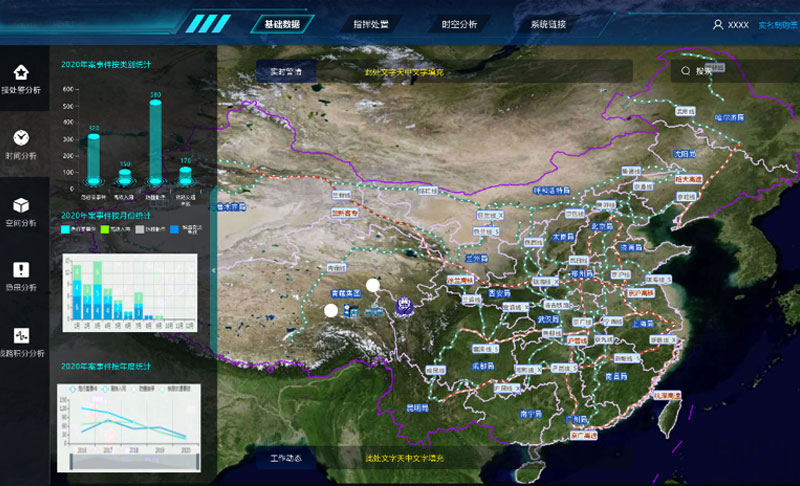Open the 时间分析 clock icon

[22, 138]
